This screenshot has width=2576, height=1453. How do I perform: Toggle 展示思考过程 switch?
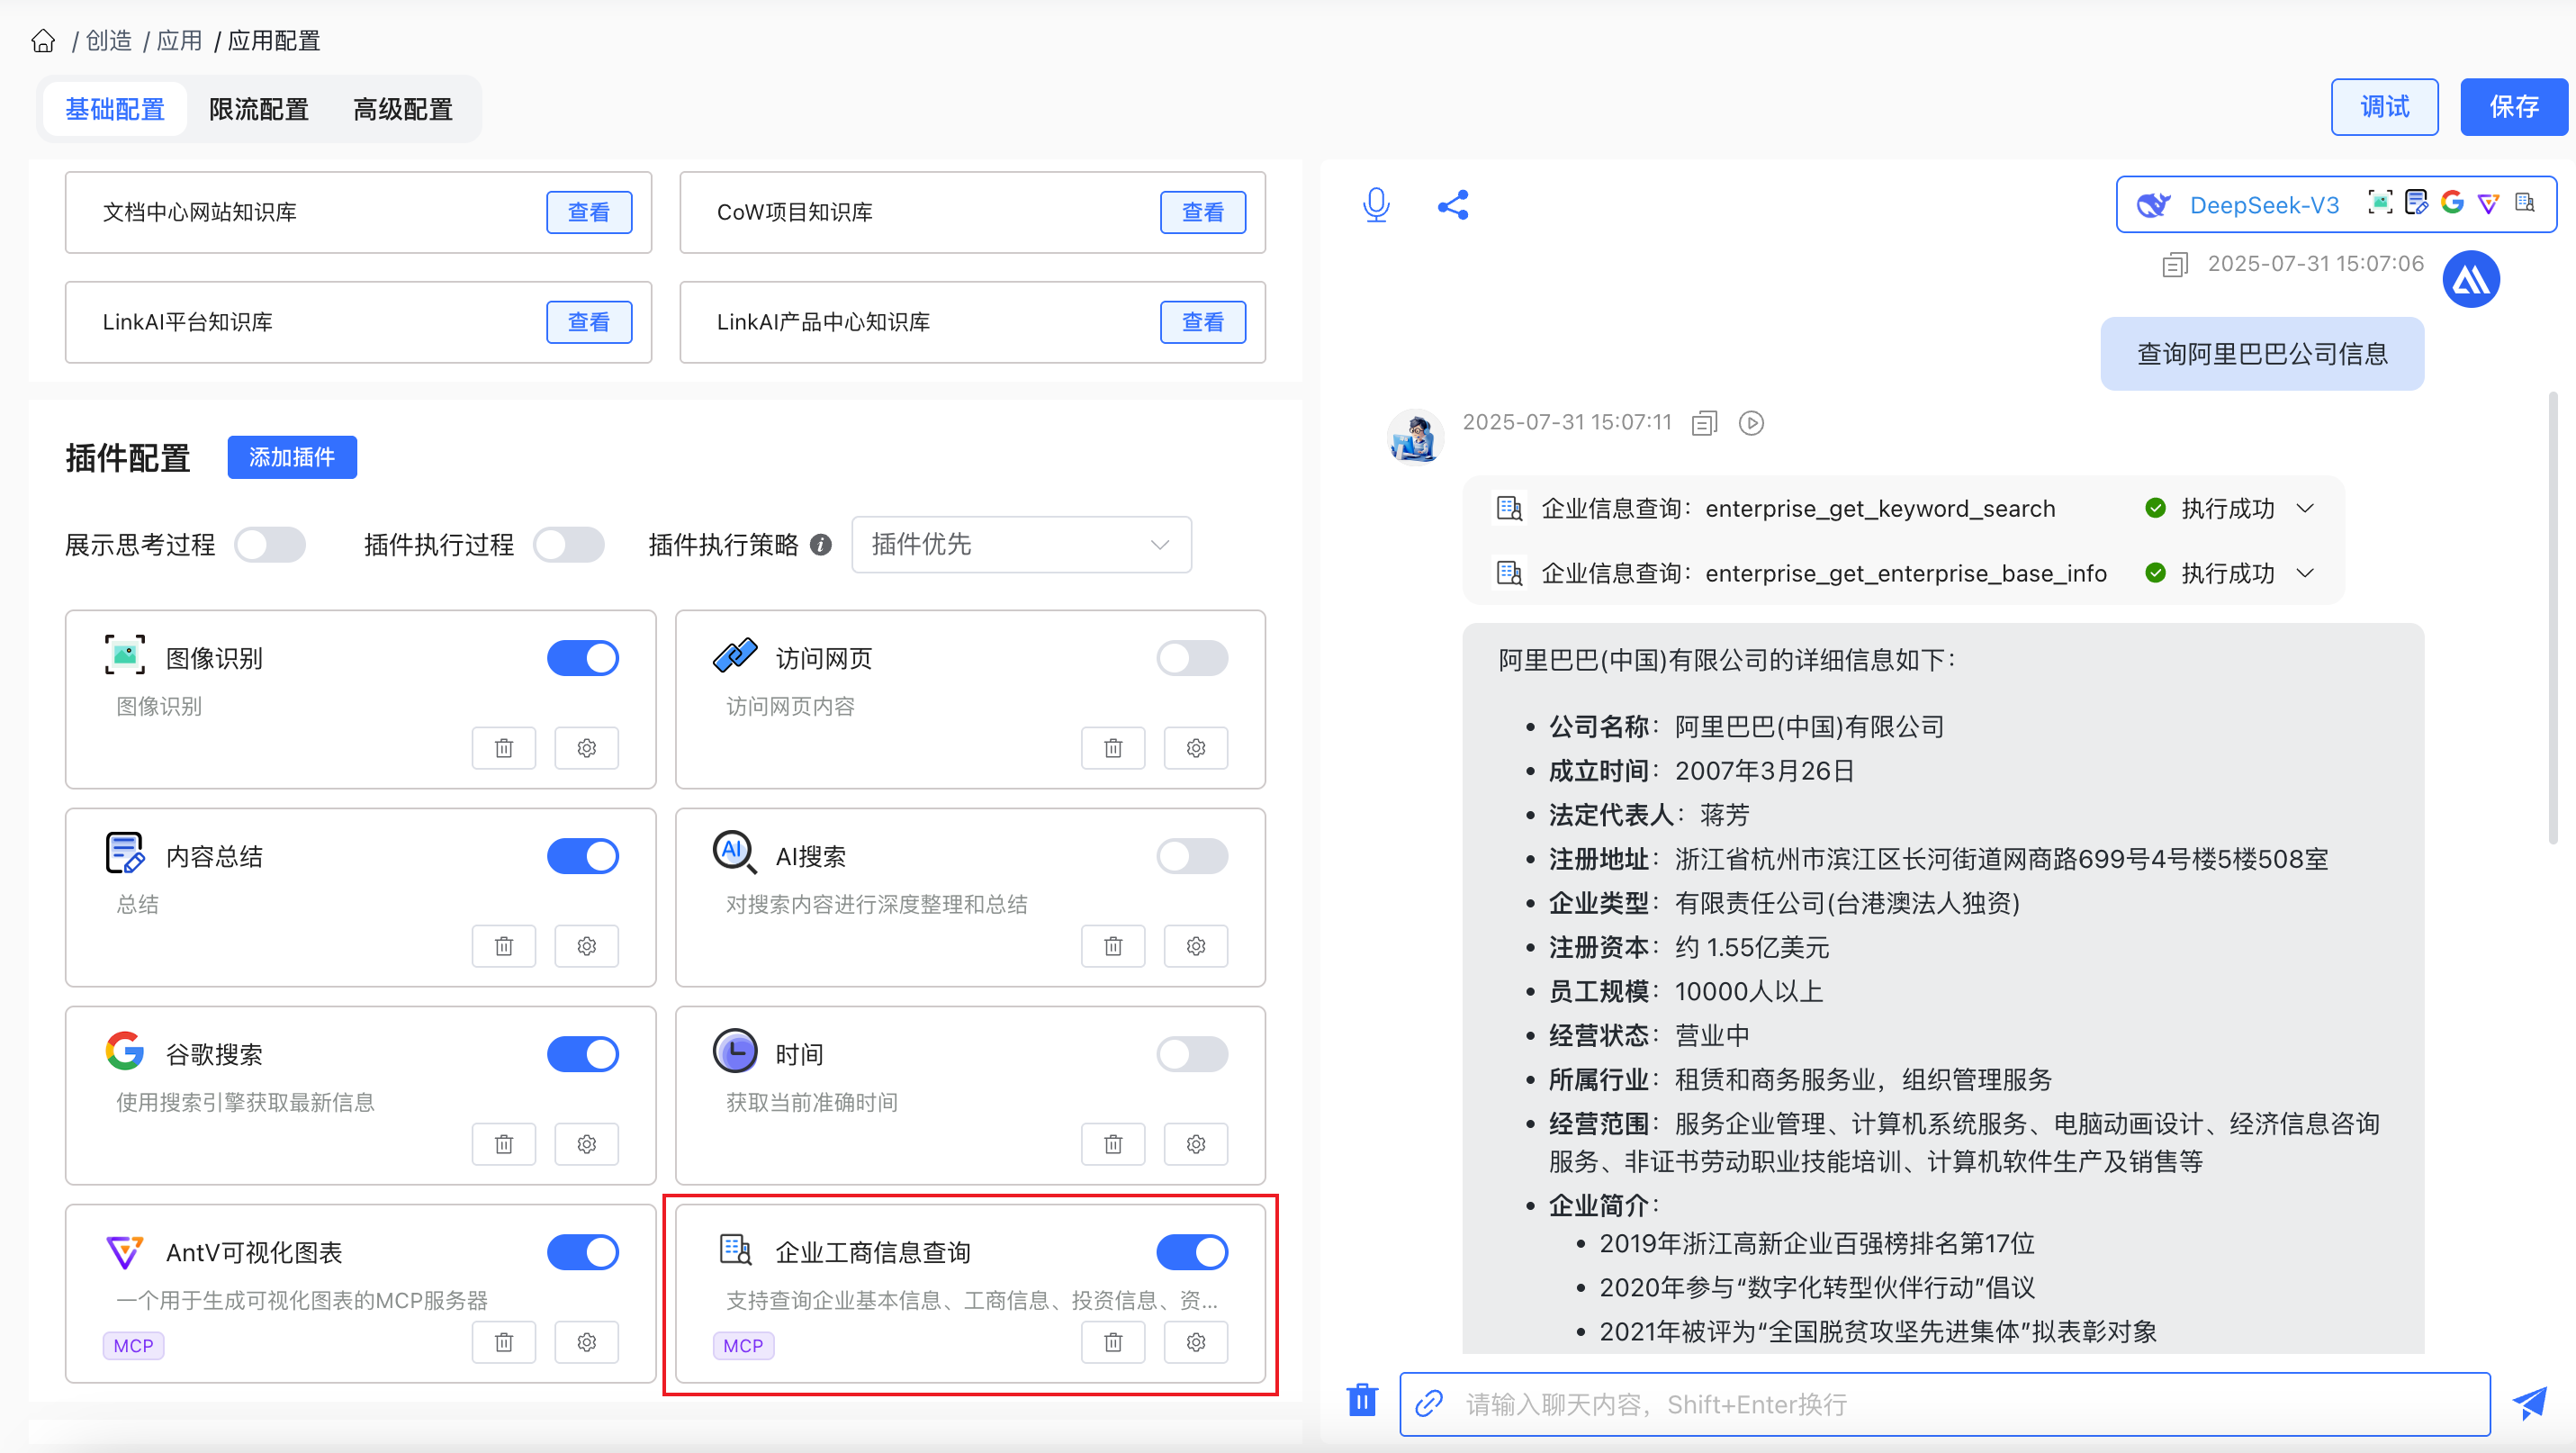[x=270, y=545]
